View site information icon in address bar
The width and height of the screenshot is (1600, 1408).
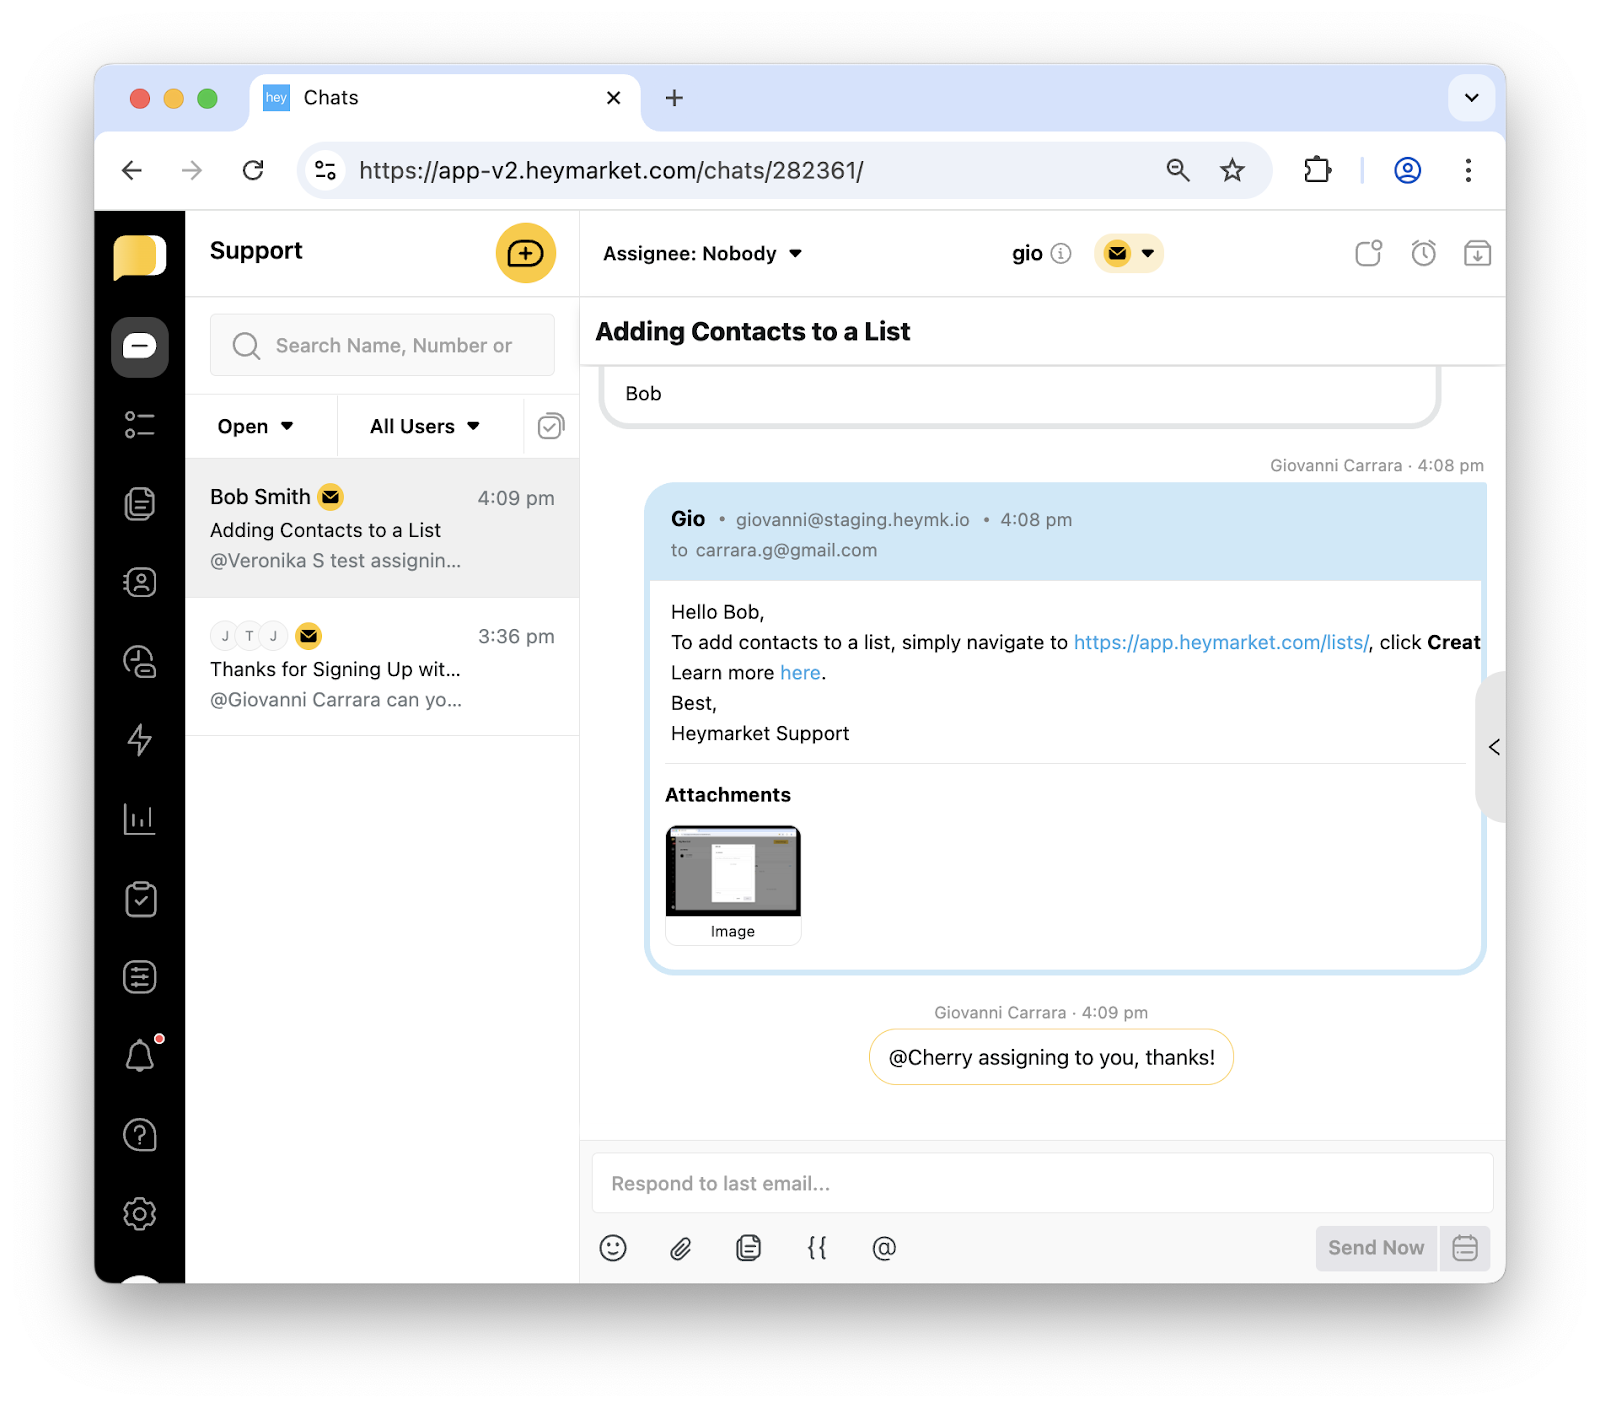(x=326, y=170)
